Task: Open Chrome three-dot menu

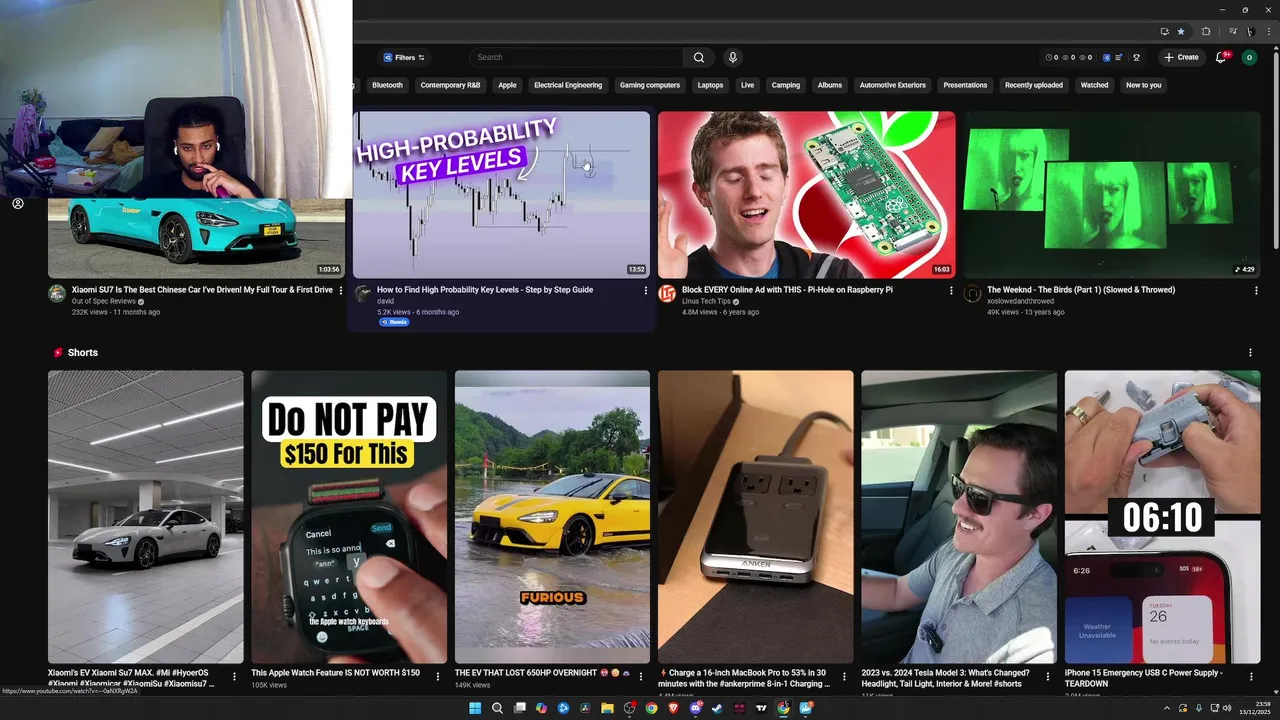Action: pyautogui.click(x=1269, y=31)
